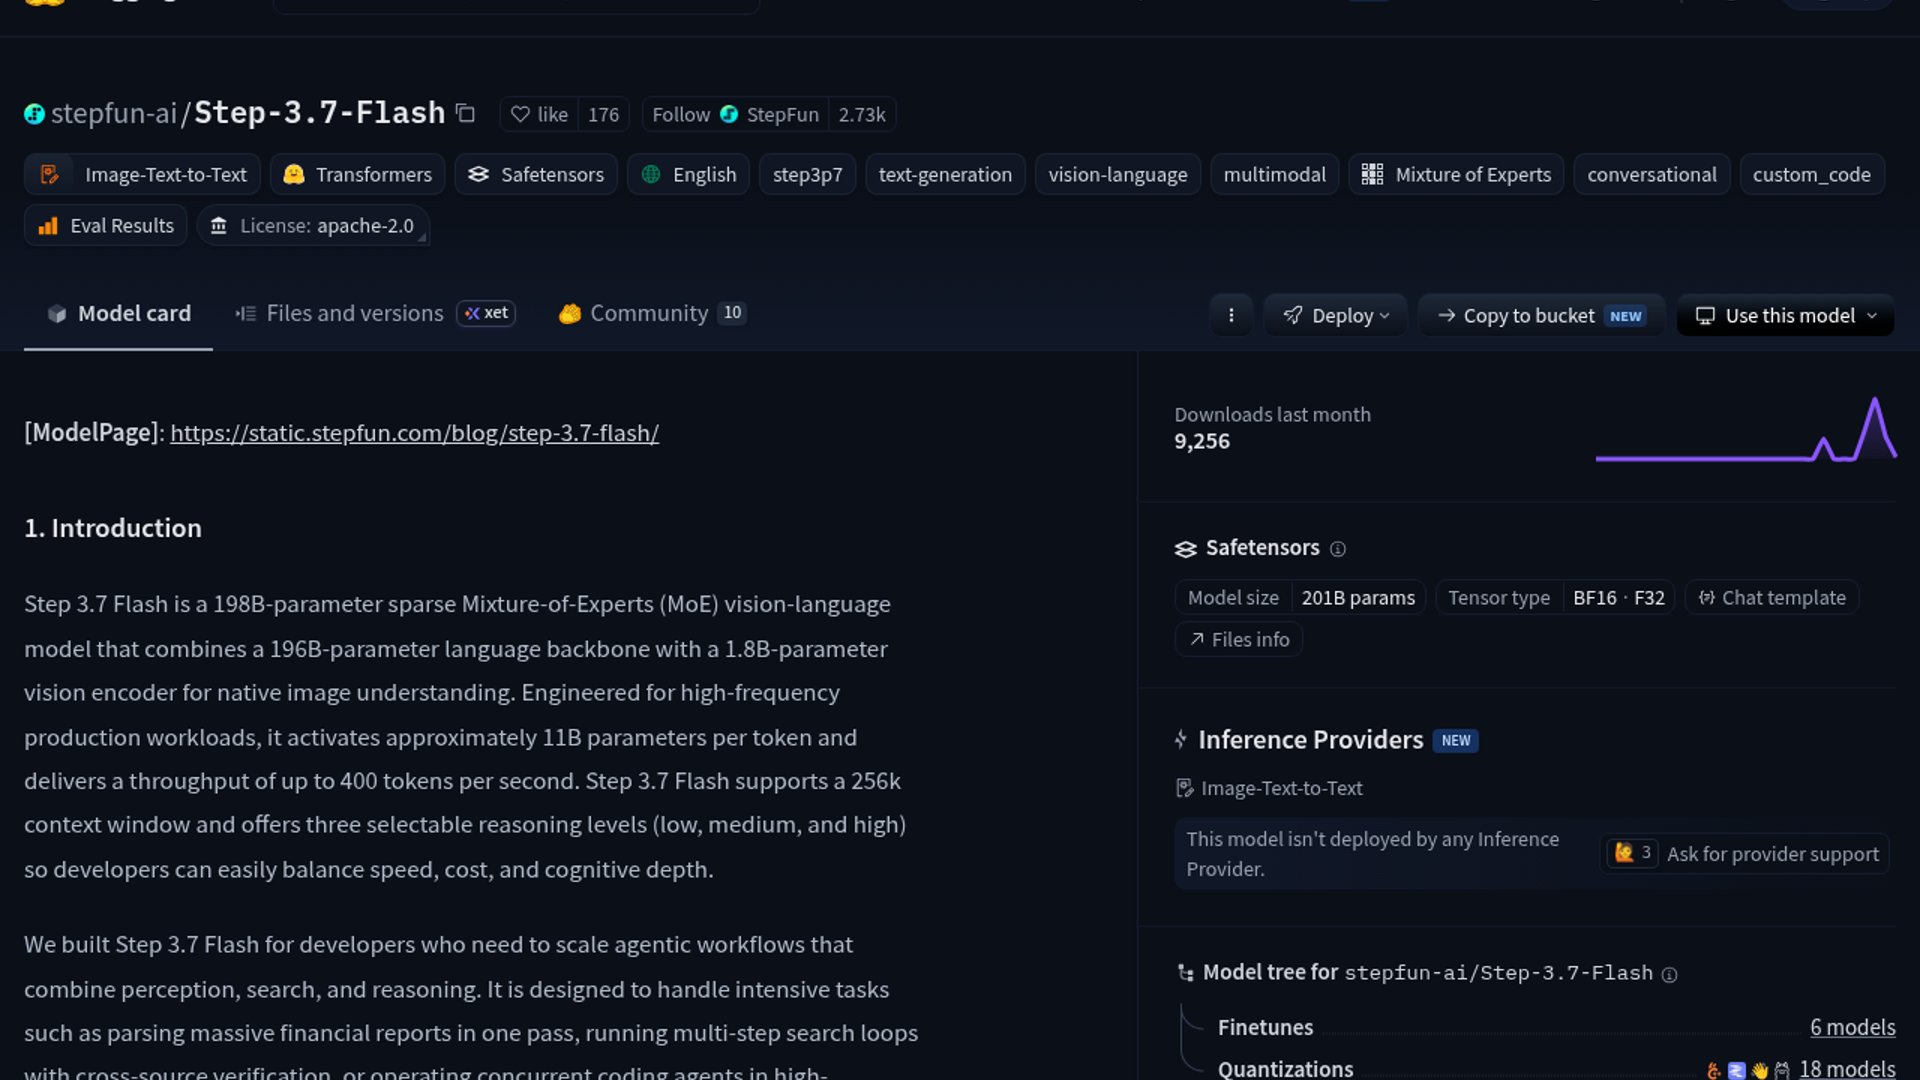Select the Transformers library tag

[x=357, y=174]
